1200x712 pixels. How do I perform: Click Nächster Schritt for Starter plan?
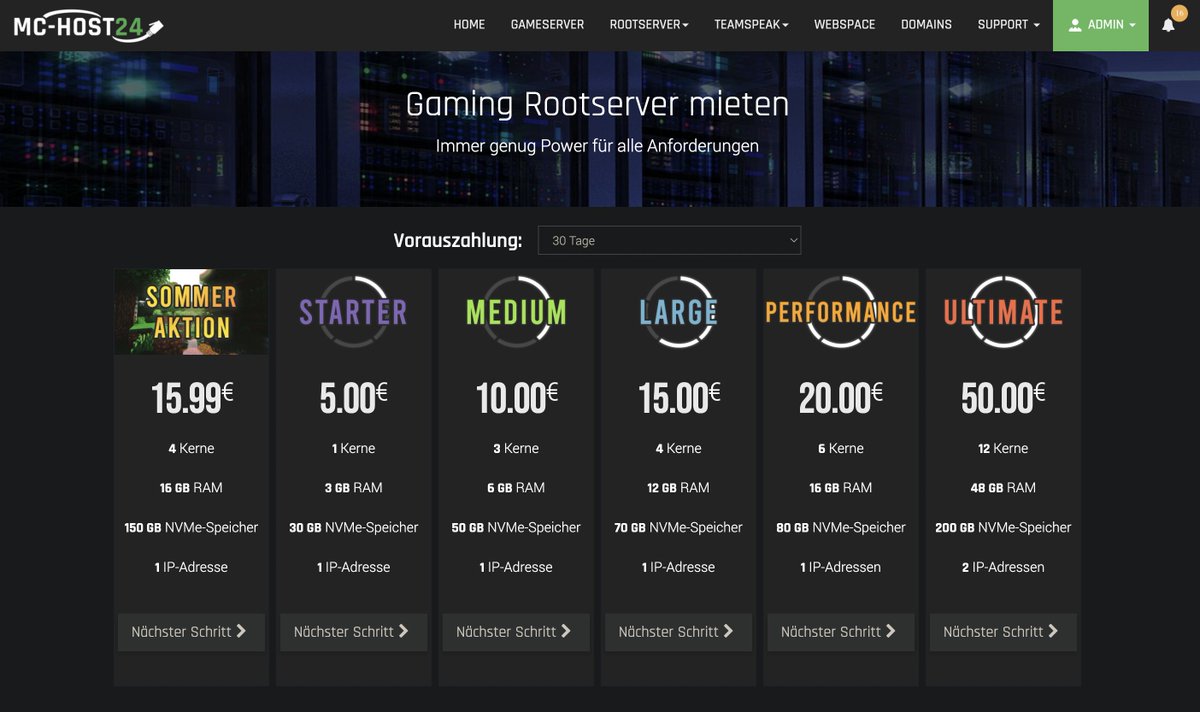[x=353, y=632]
